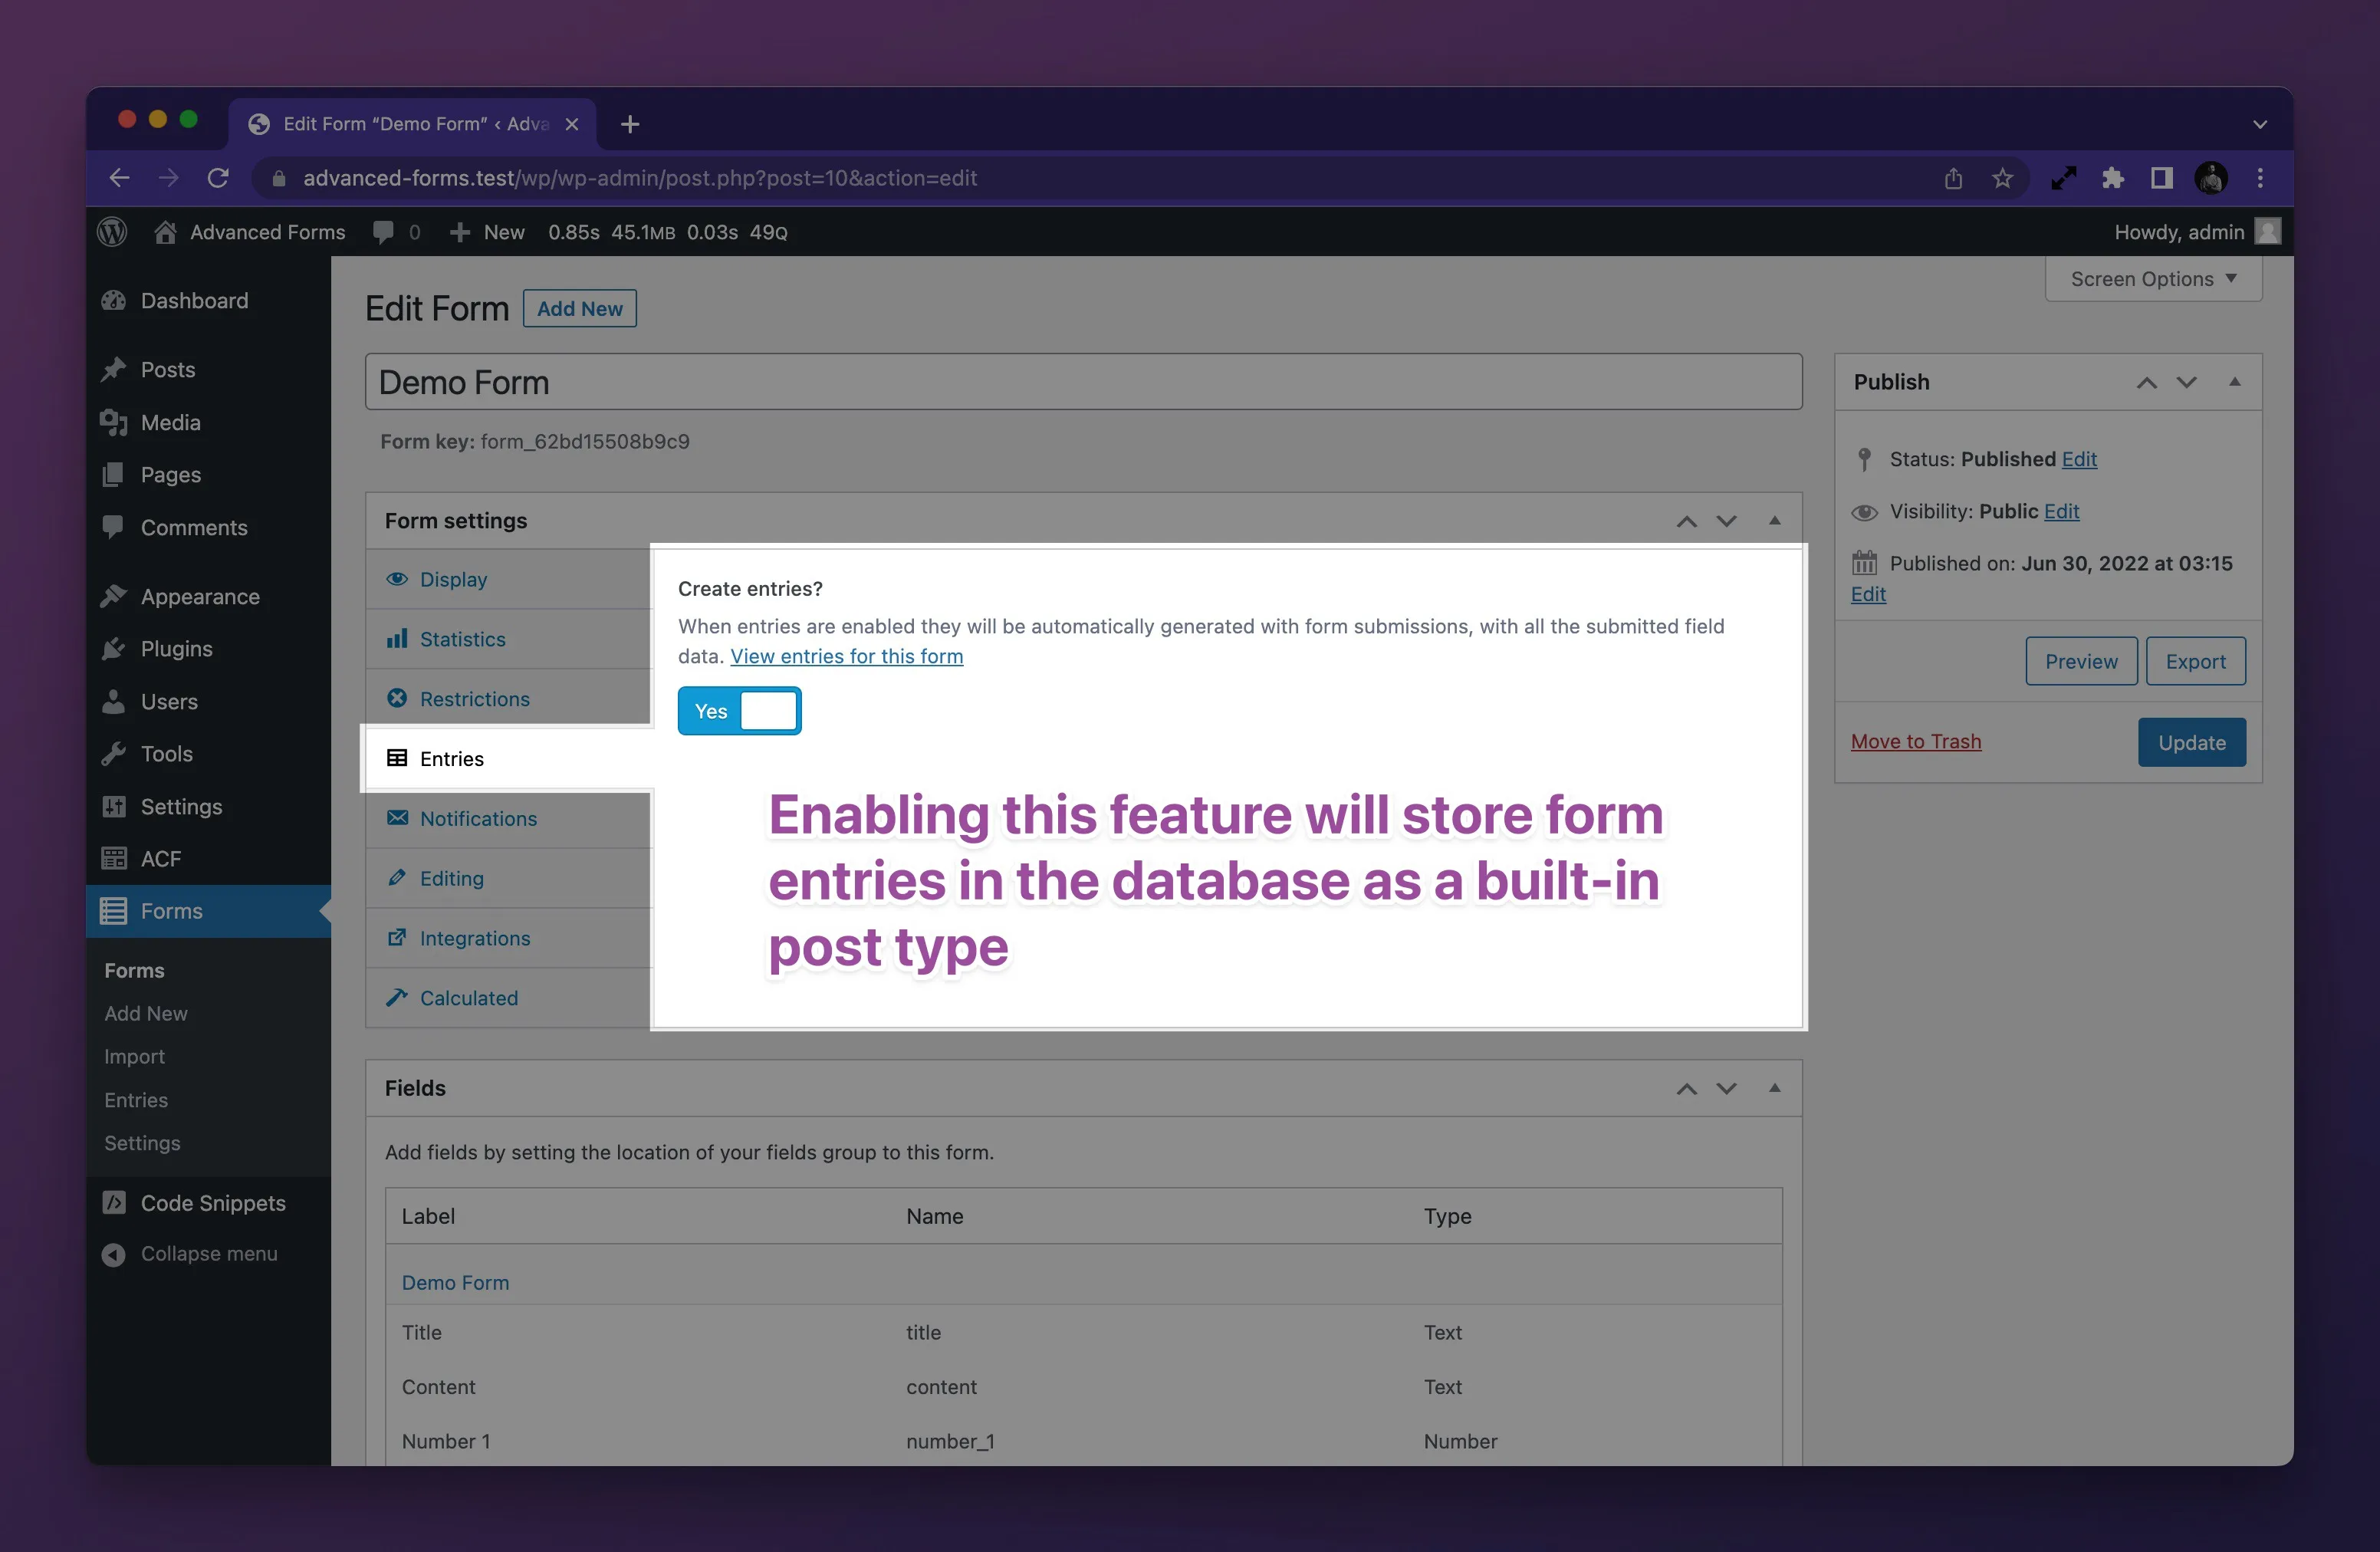Edit the Published on date link

(x=1868, y=594)
